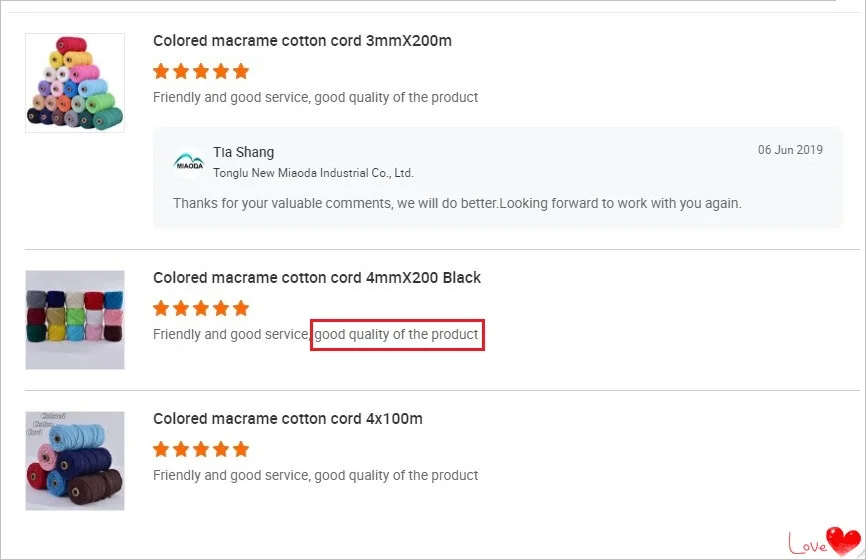Click the first star of the 3mmX200m rating
Image resolution: width=866 pixels, height=560 pixels.
[161, 72]
